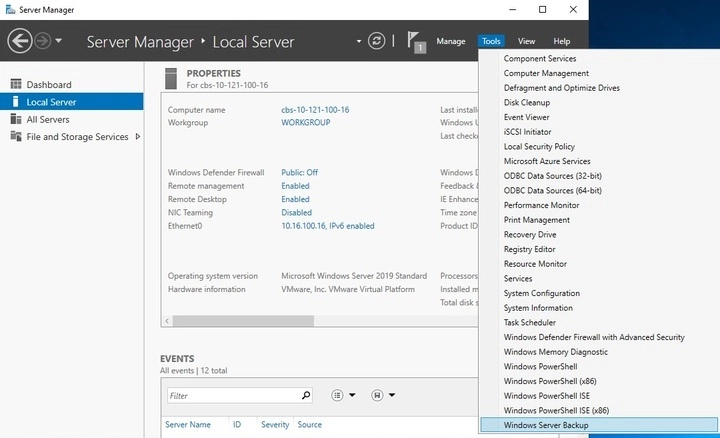Click computer name cbs-10-121-100-16 link
The image size is (720, 438).
pyautogui.click(x=315, y=110)
